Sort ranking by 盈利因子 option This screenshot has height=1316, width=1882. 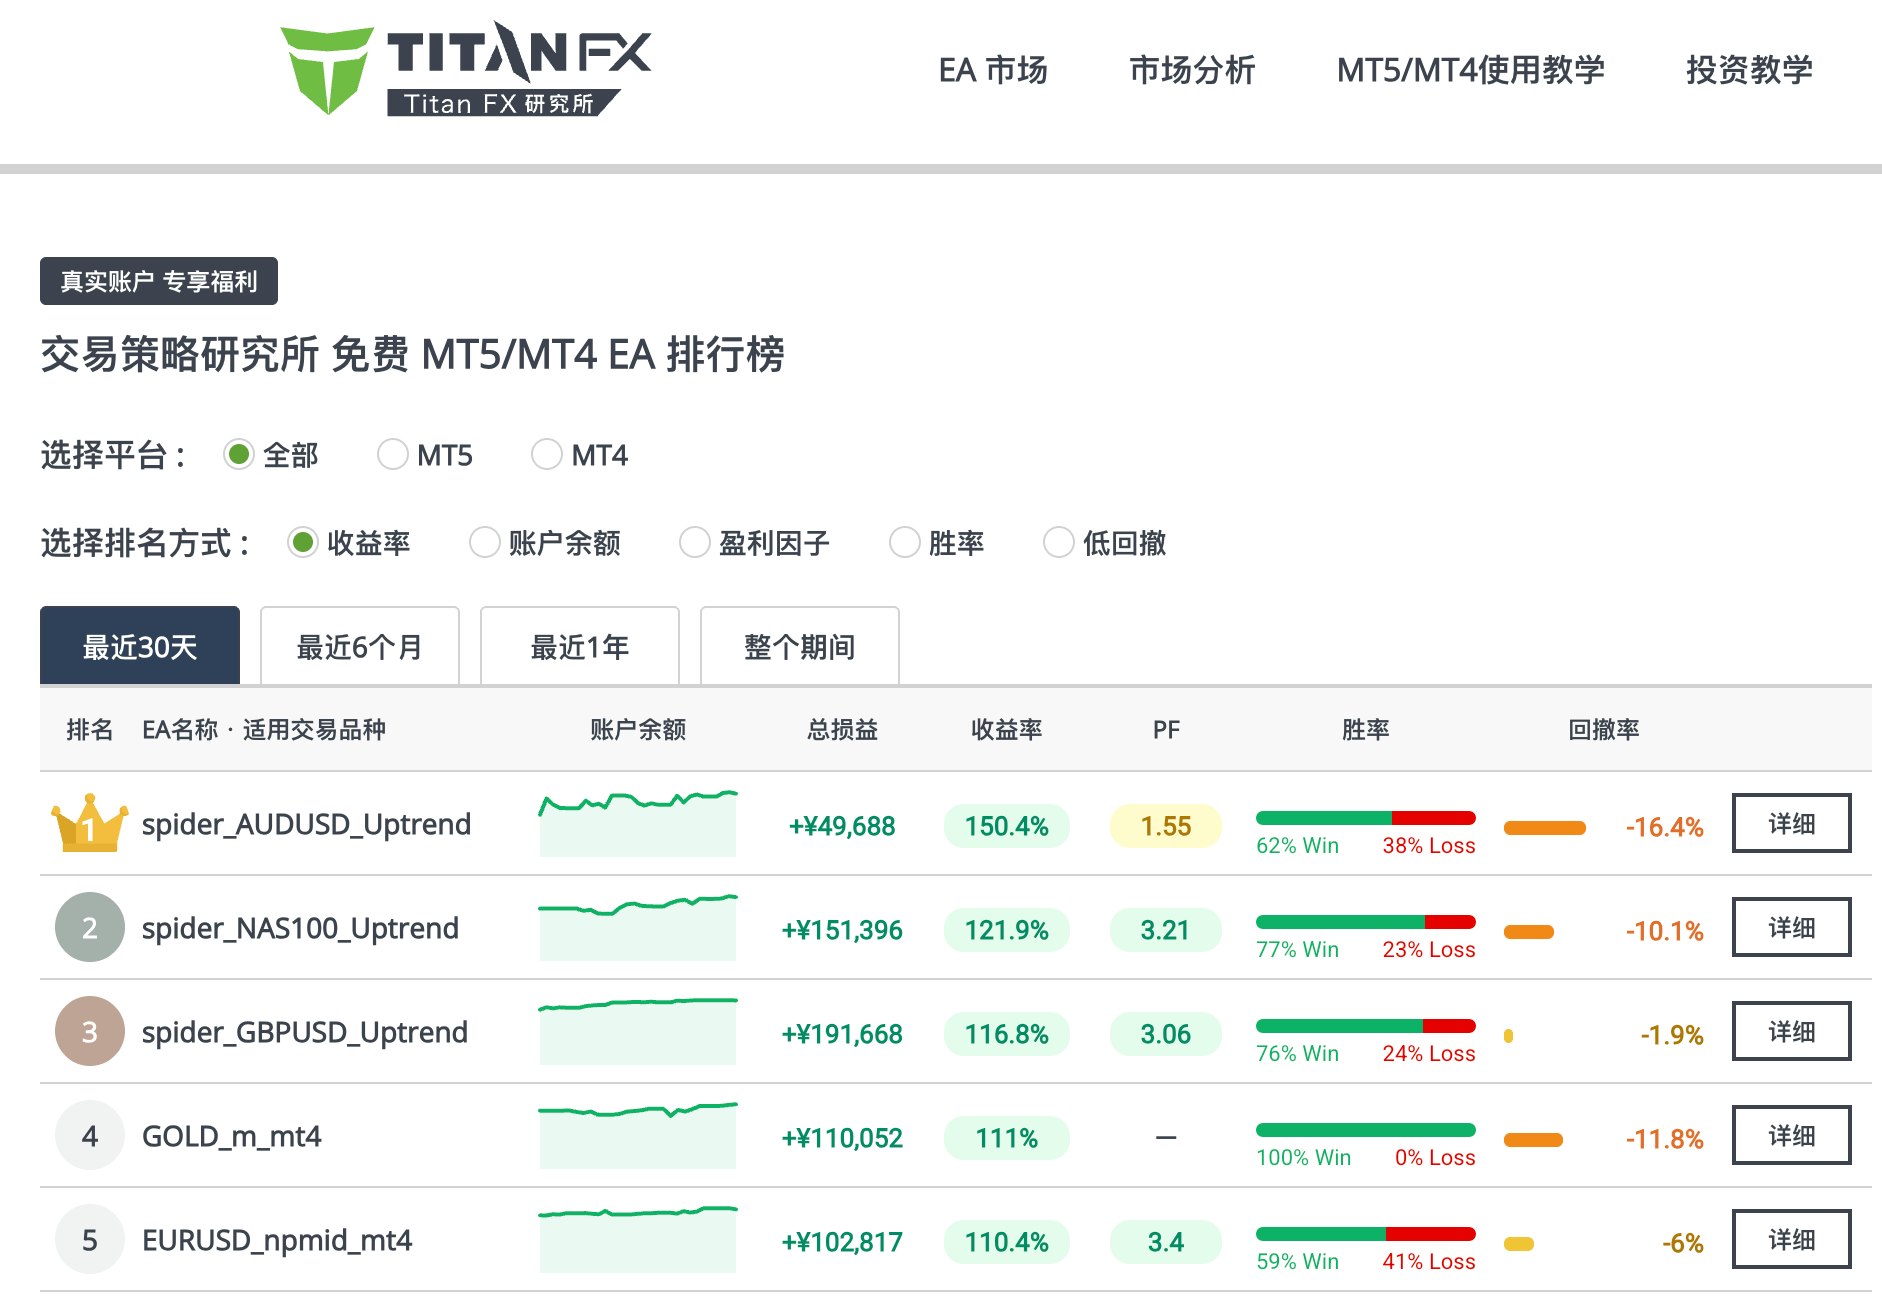click(695, 543)
